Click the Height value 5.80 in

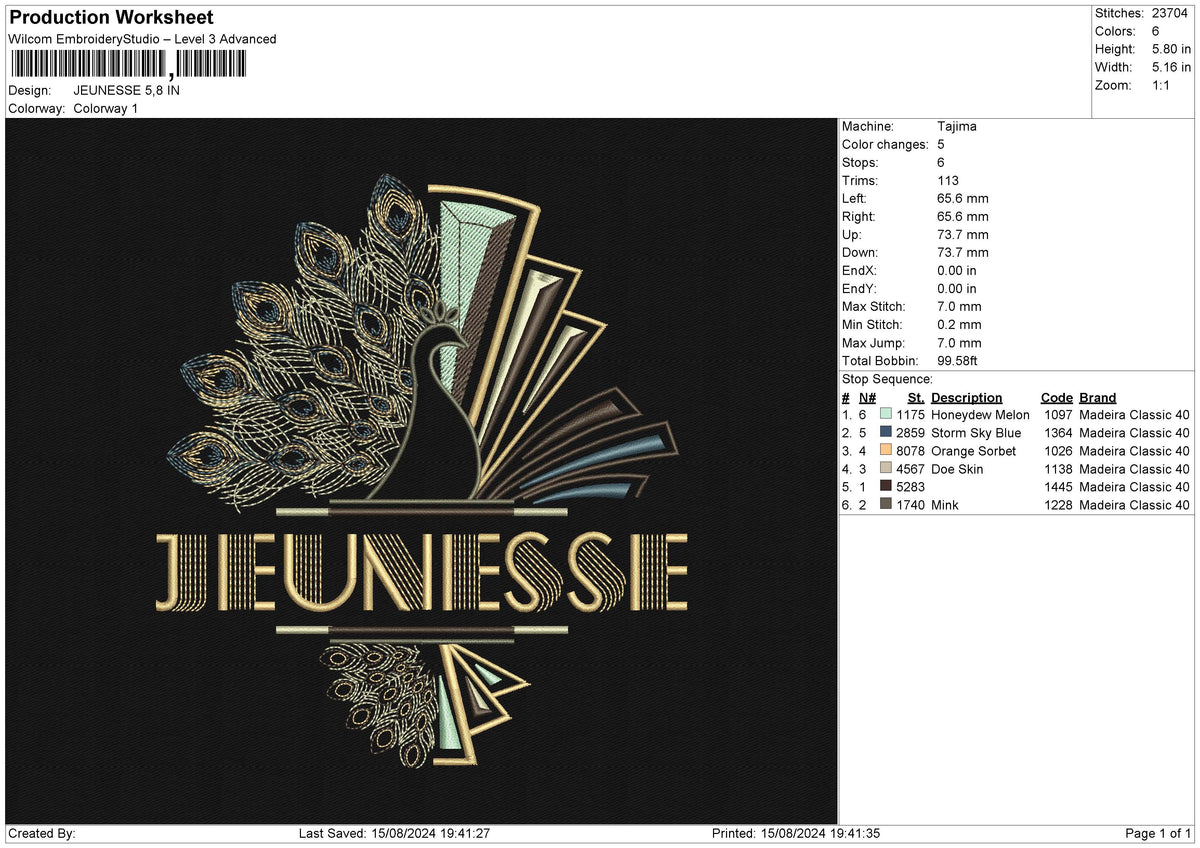(x=1171, y=49)
